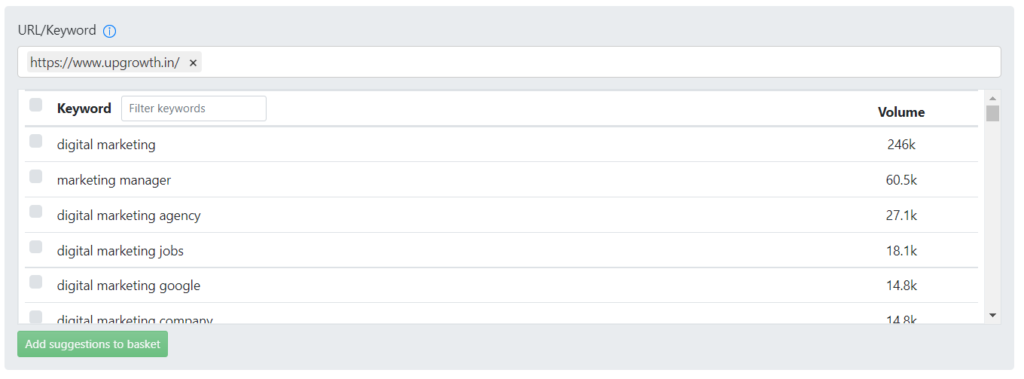Image resolution: width=1024 pixels, height=379 pixels.
Task: Click the Filter keywords input field
Action: tap(194, 108)
